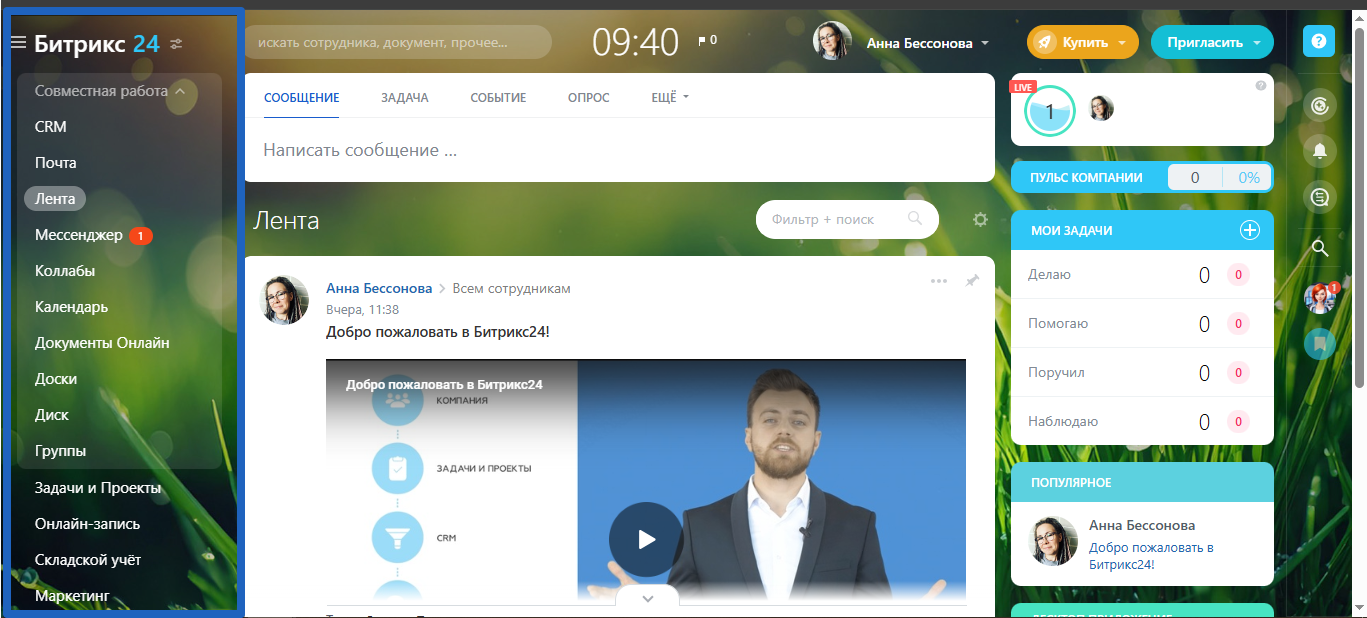Open Диск in the left menu
The image size is (1367, 618).
52,415
